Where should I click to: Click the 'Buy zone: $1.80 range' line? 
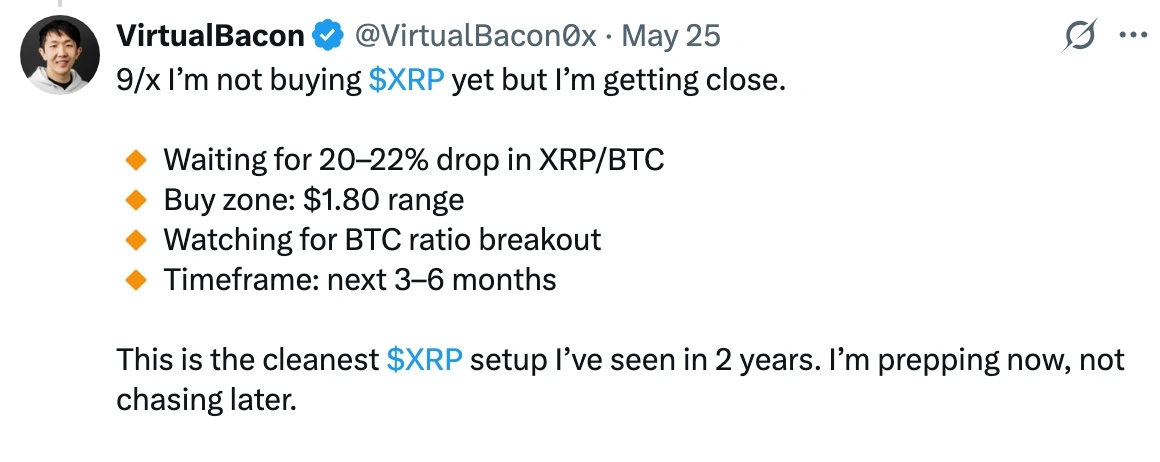point(314,200)
